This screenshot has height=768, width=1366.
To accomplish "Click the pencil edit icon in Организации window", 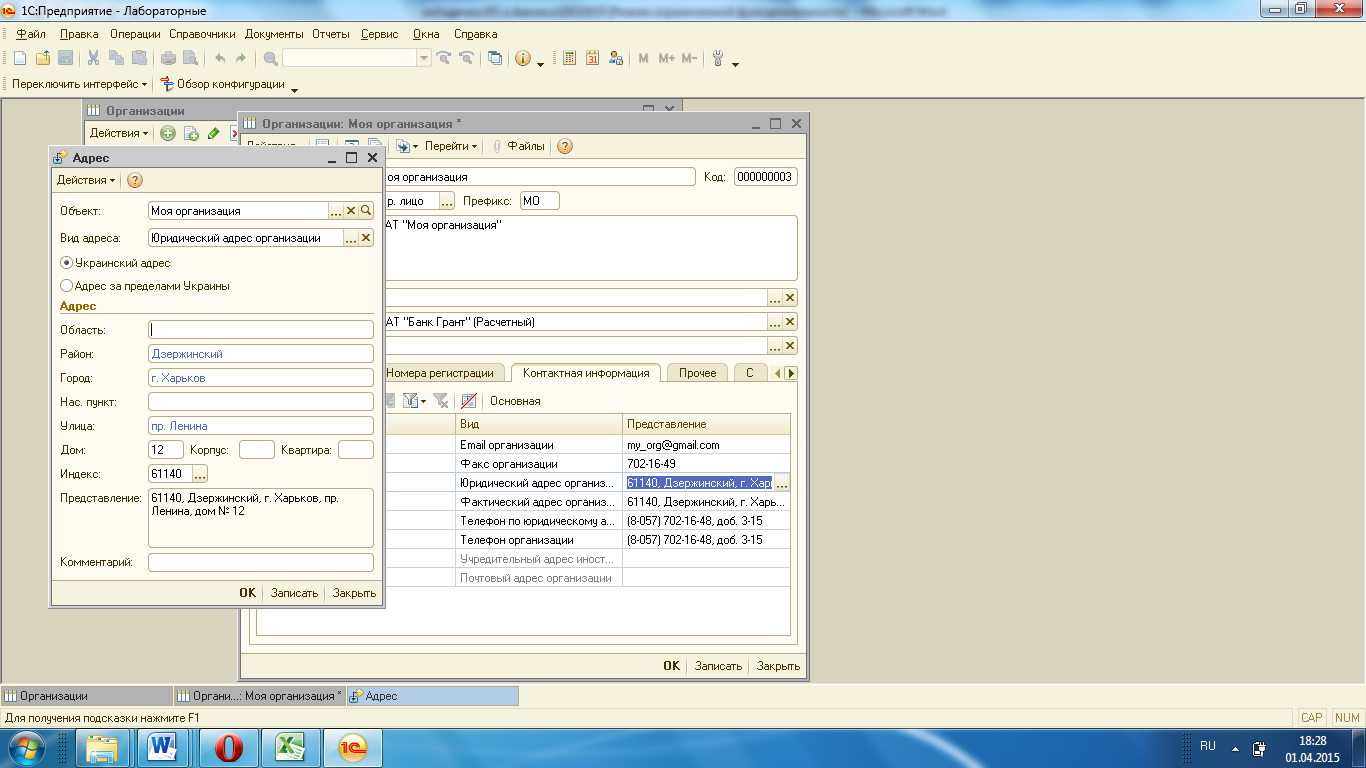I will point(214,133).
